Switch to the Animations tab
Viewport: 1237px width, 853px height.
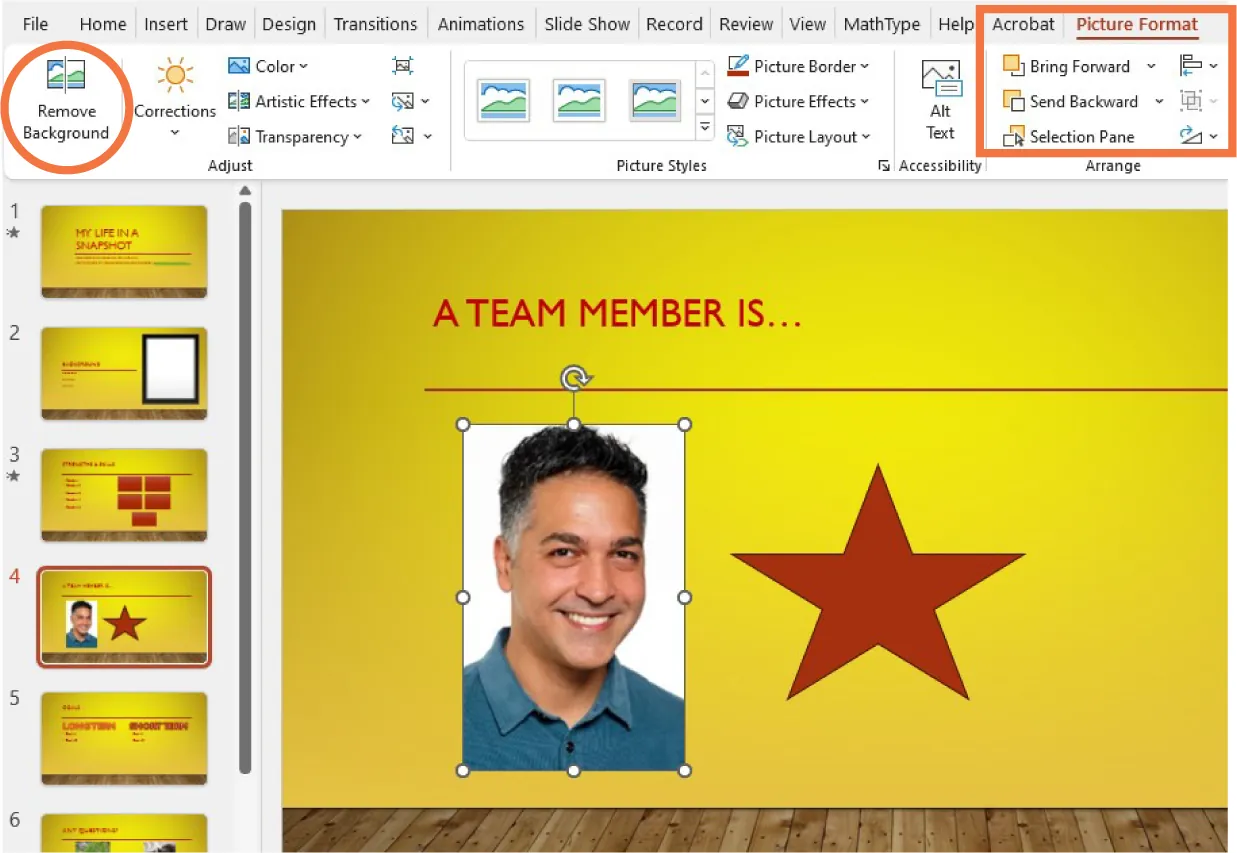(x=481, y=23)
